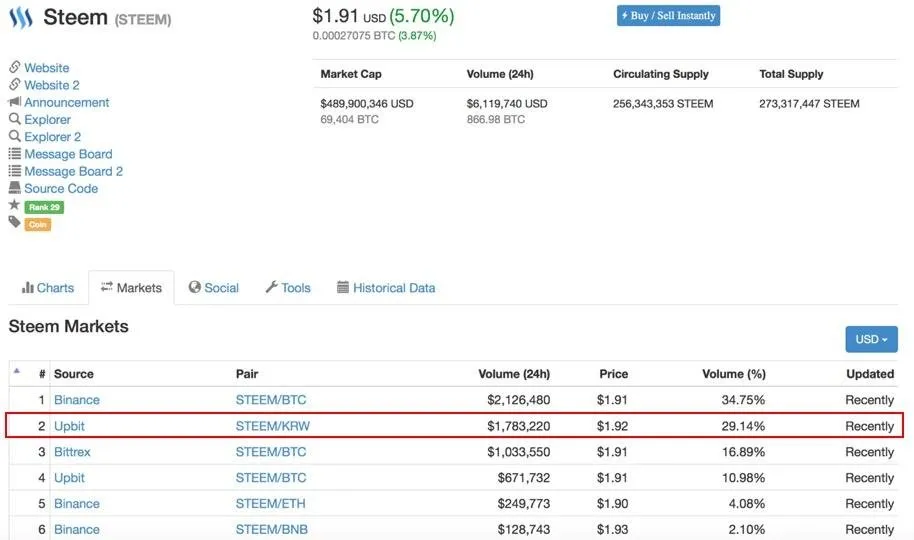The height and width of the screenshot is (540, 914).
Task: Open Message Board link
Action: (x=68, y=154)
